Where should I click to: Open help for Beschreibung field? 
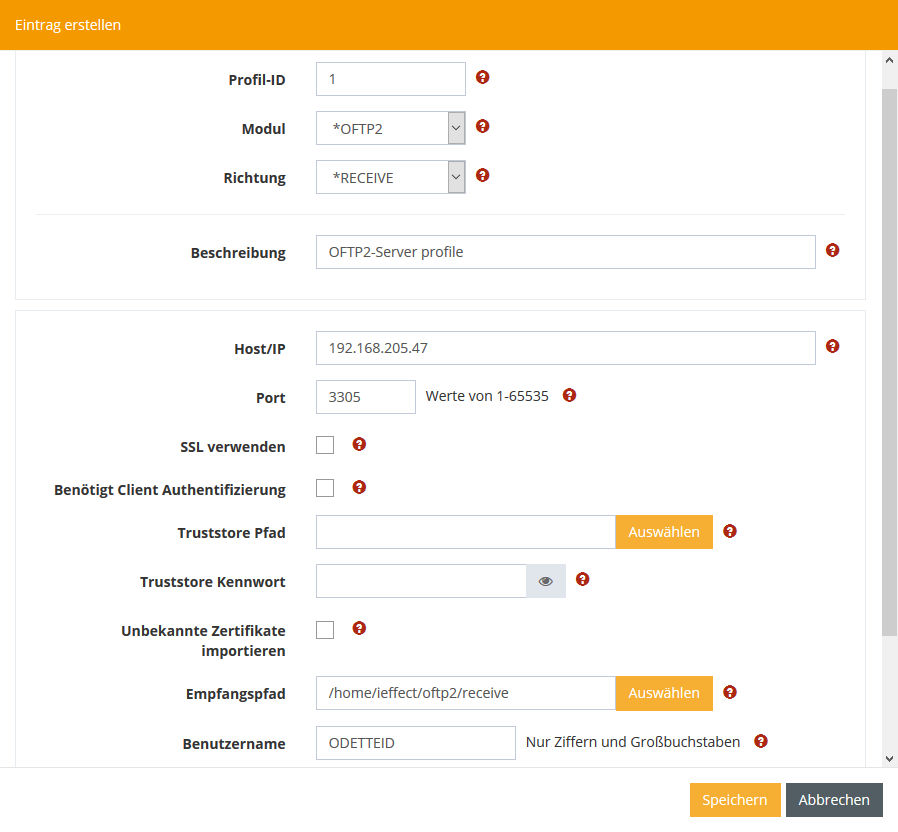(x=833, y=250)
